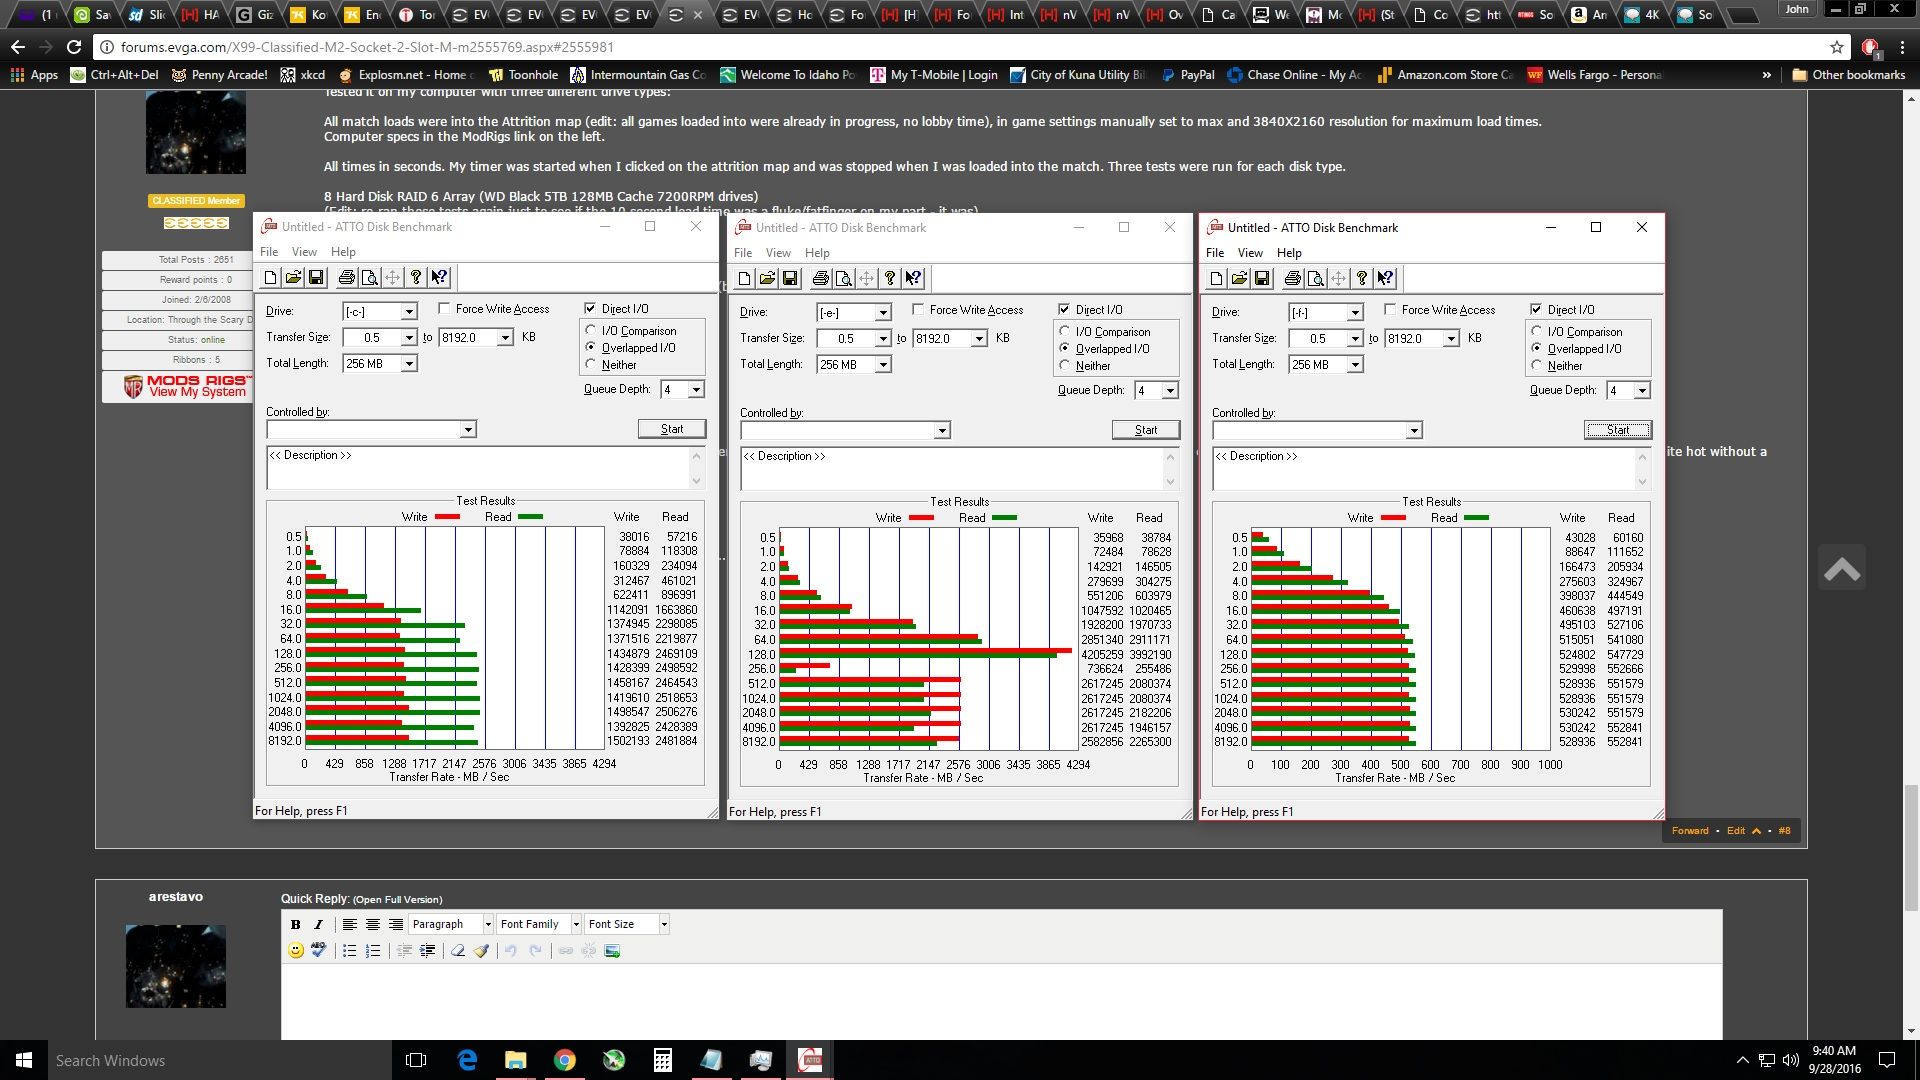Viewport: 1920px width, 1080px height.
Task: Enable Force Write Access in rightmost ATTO window
Action: click(1390, 309)
